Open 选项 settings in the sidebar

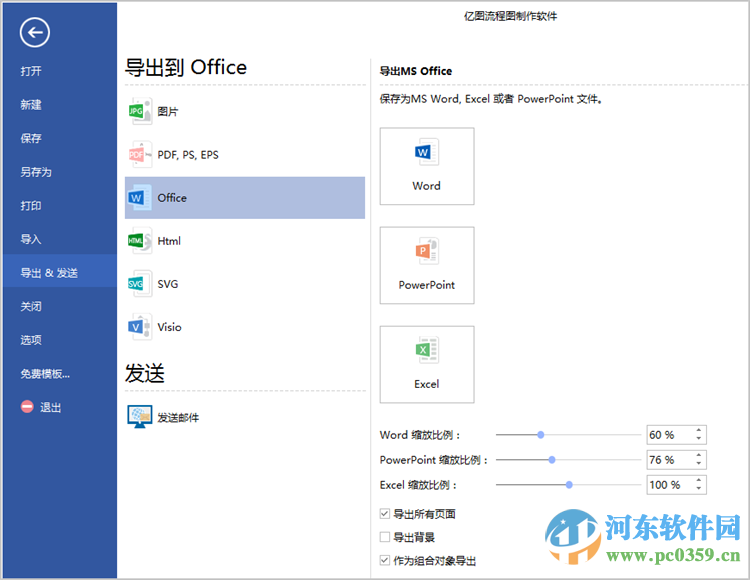point(31,340)
